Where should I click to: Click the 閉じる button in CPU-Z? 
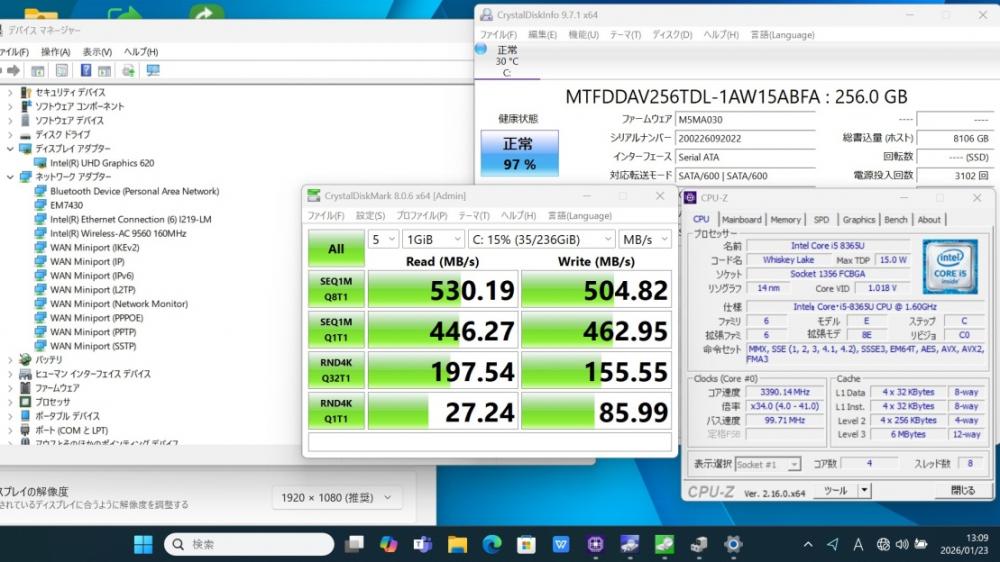962,491
